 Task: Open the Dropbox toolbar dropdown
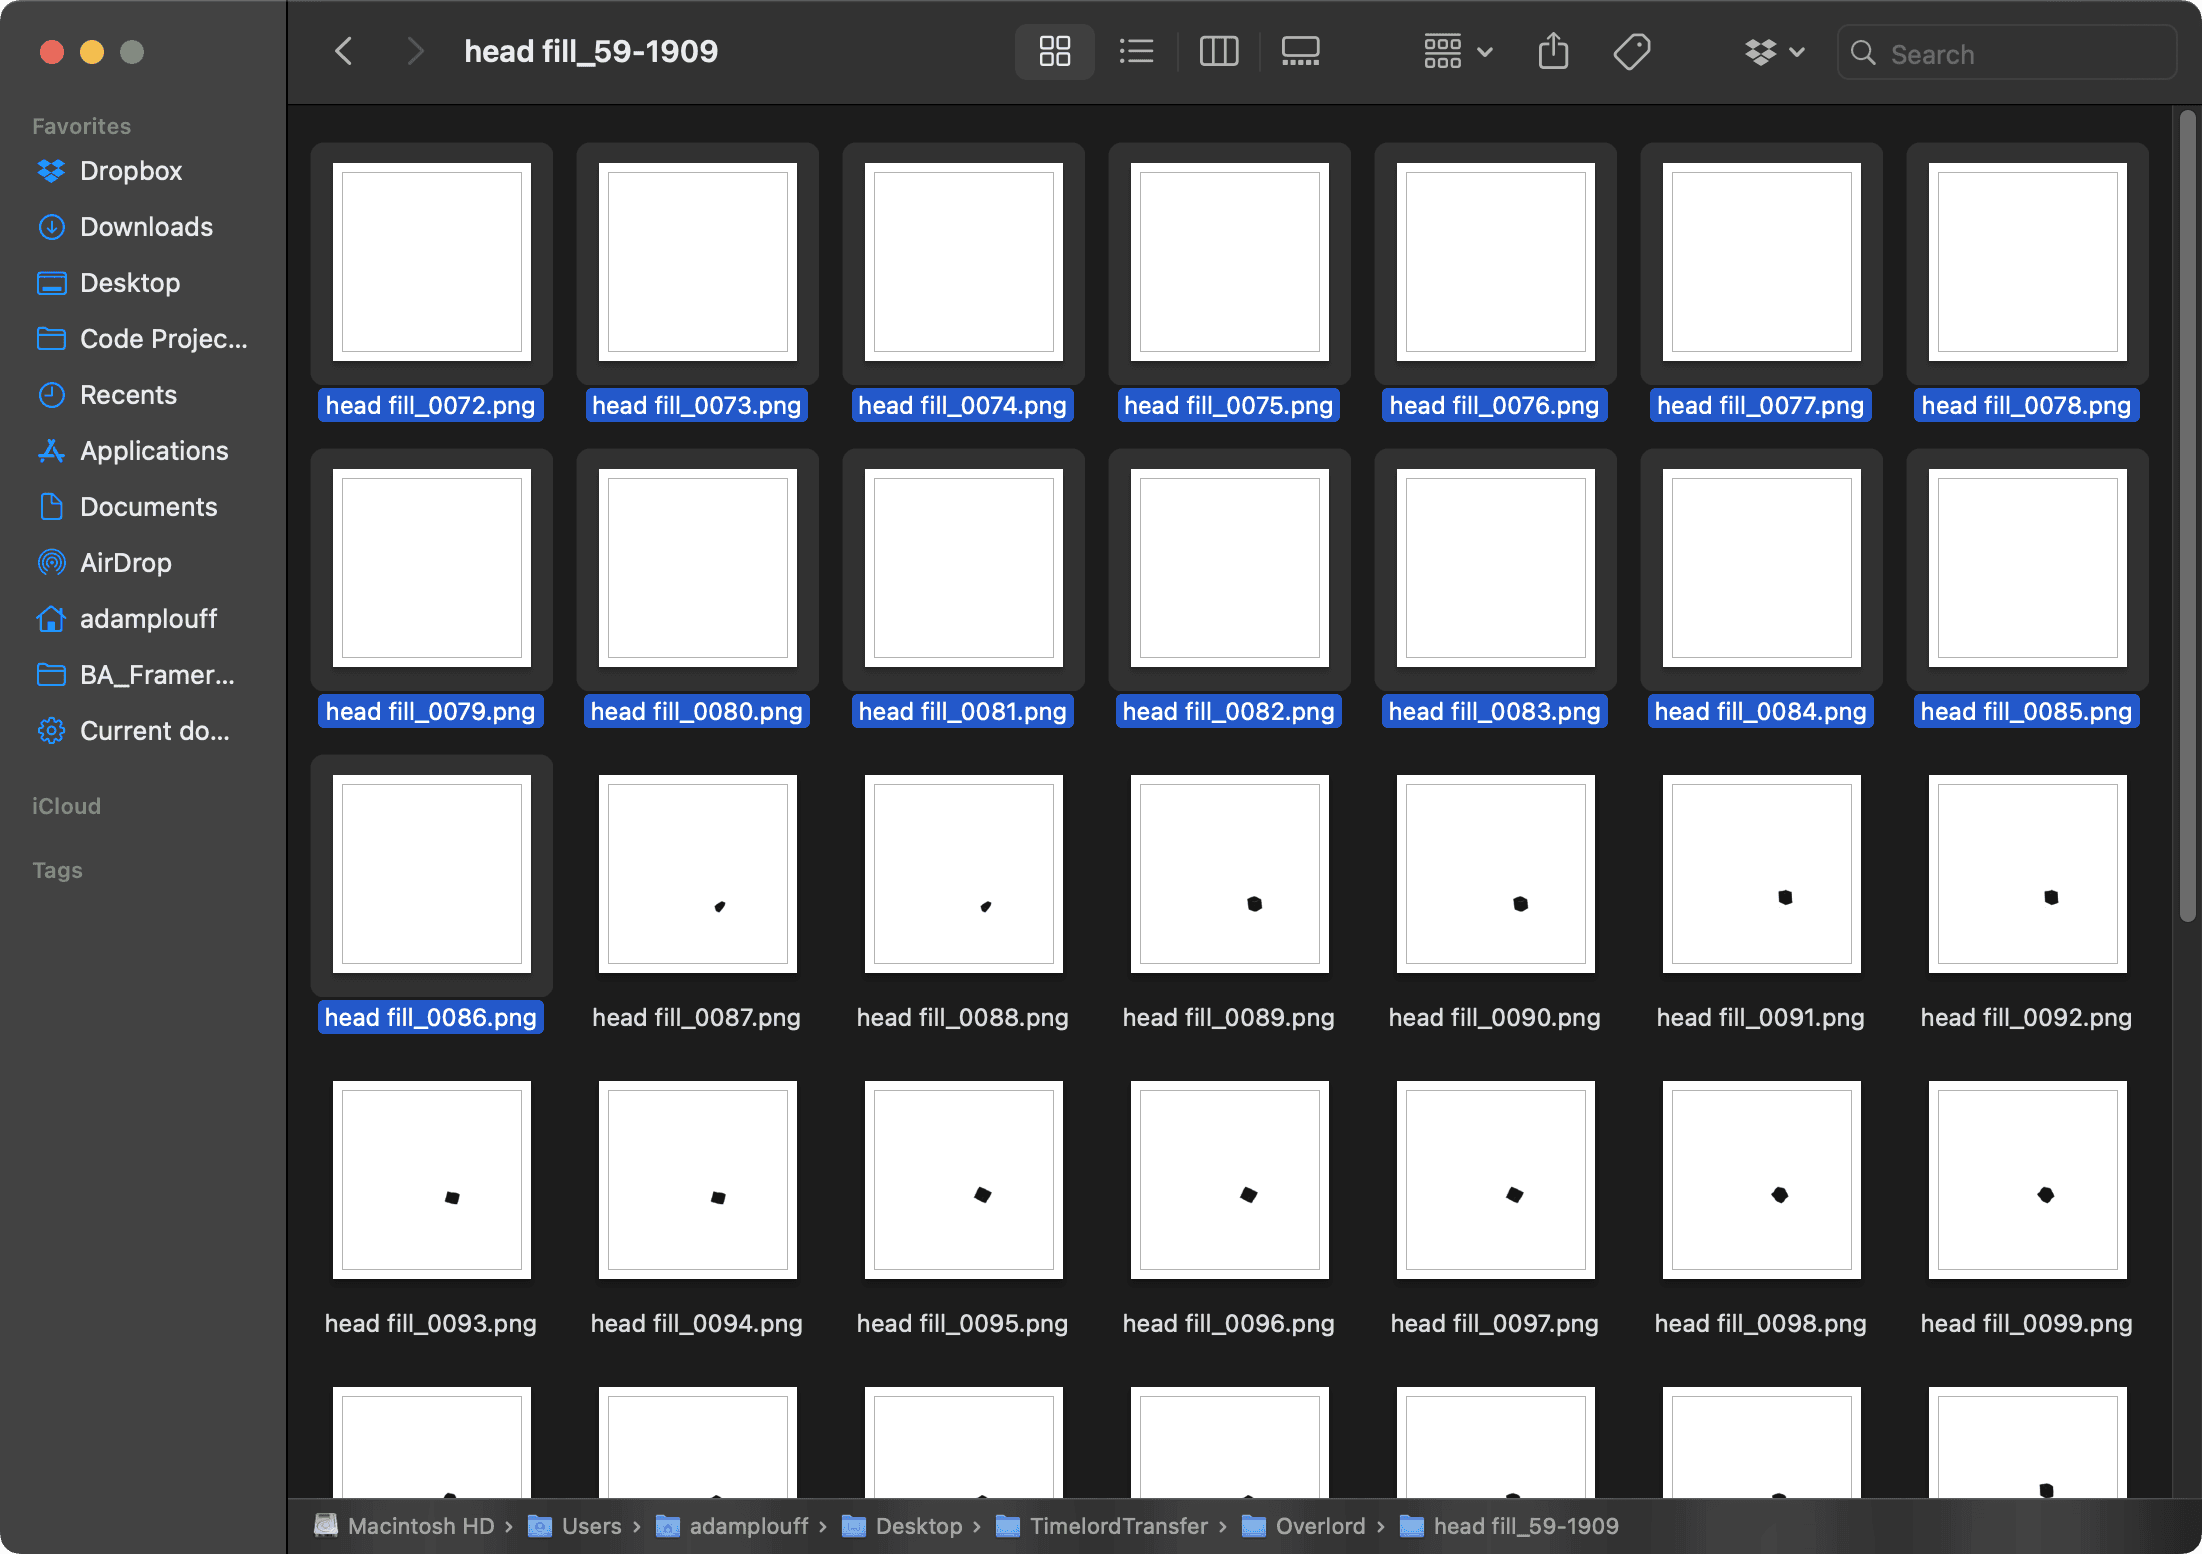tap(1774, 51)
